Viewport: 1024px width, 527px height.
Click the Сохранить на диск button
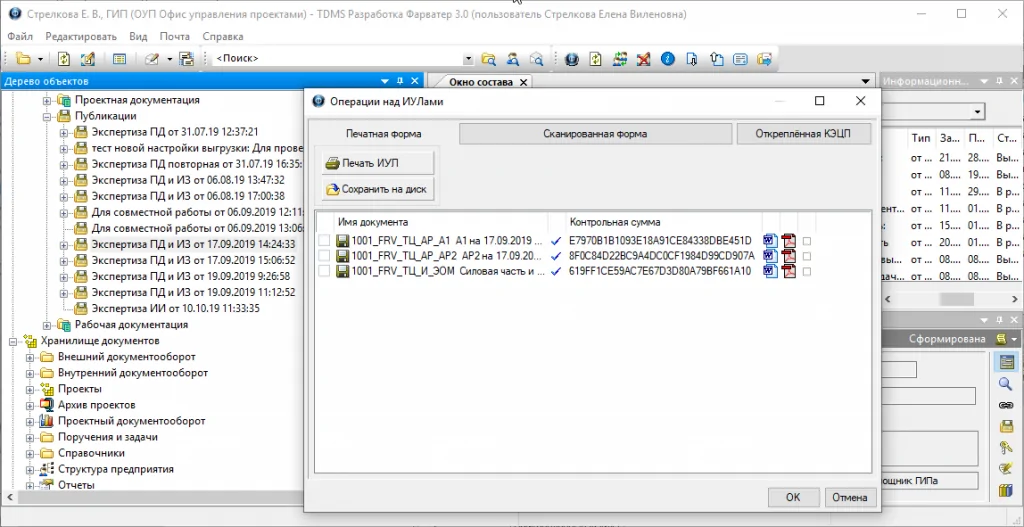(378, 189)
